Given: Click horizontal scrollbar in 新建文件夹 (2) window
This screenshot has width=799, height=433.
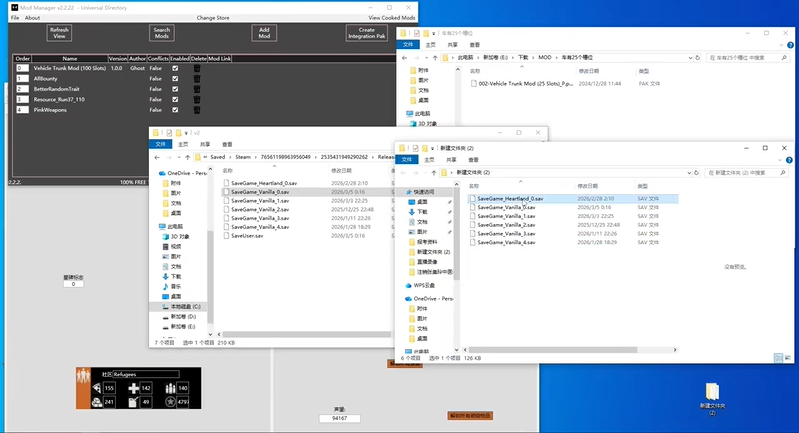Looking at the screenshot, I should [553, 350].
